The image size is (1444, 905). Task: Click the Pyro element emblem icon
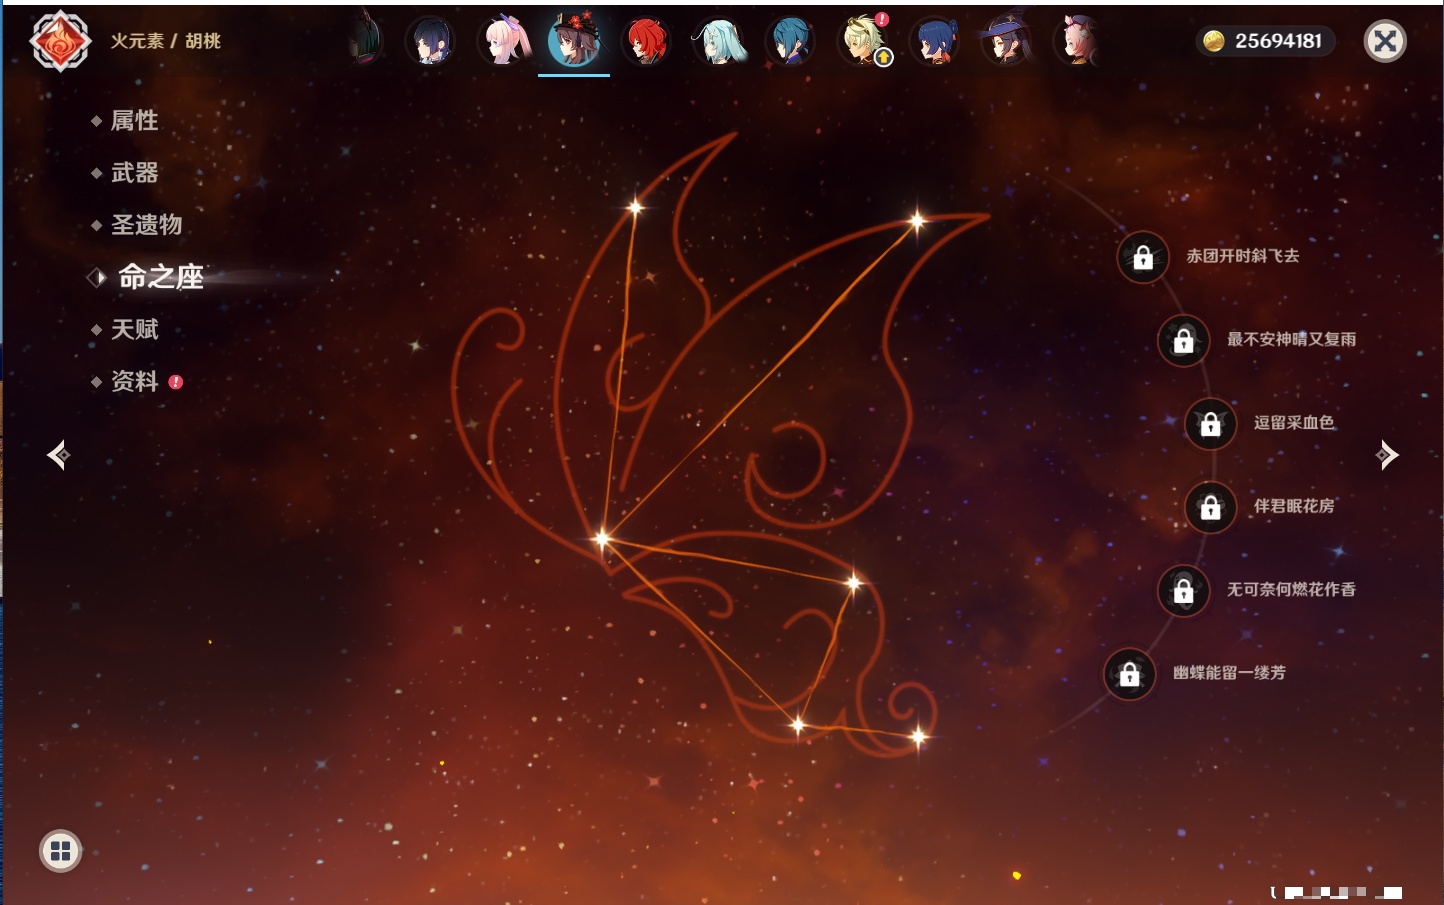(x=60, y=41)
